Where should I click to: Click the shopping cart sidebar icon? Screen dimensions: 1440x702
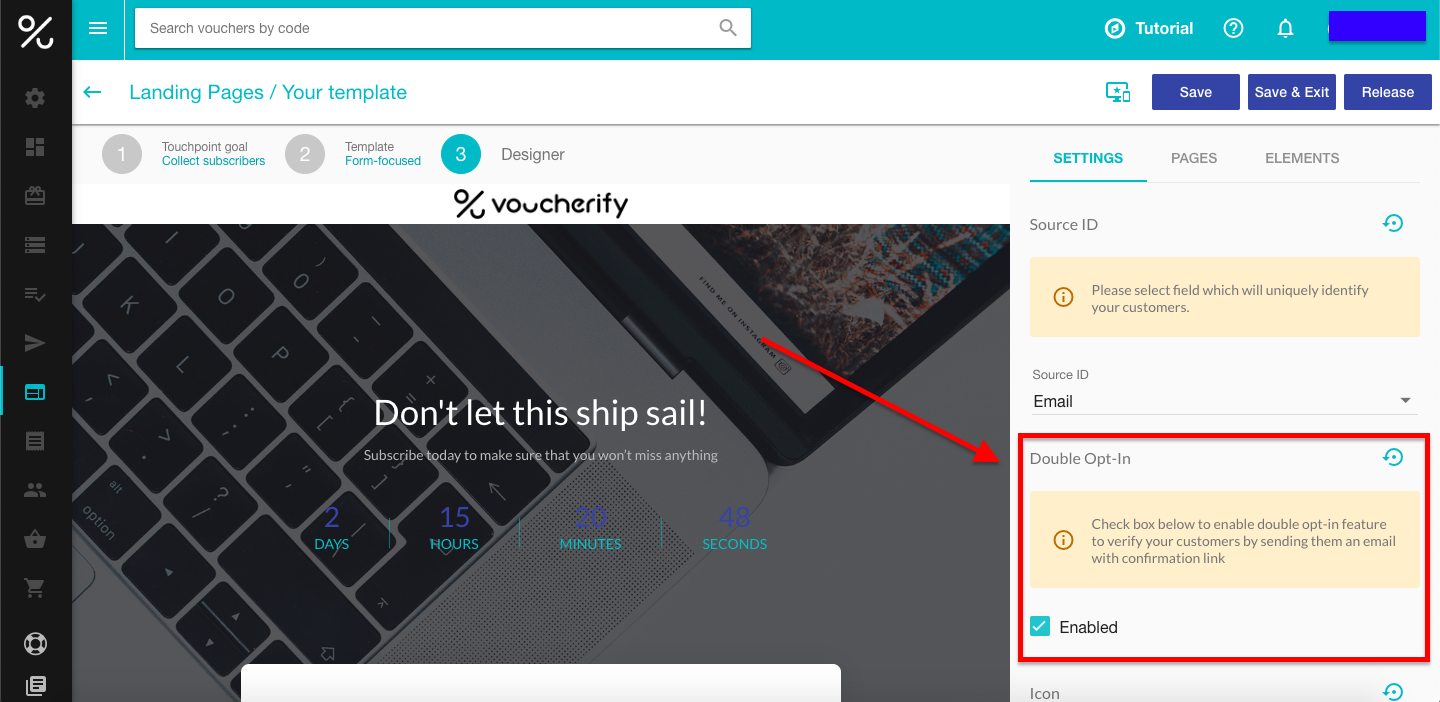[x=35, y=588]
